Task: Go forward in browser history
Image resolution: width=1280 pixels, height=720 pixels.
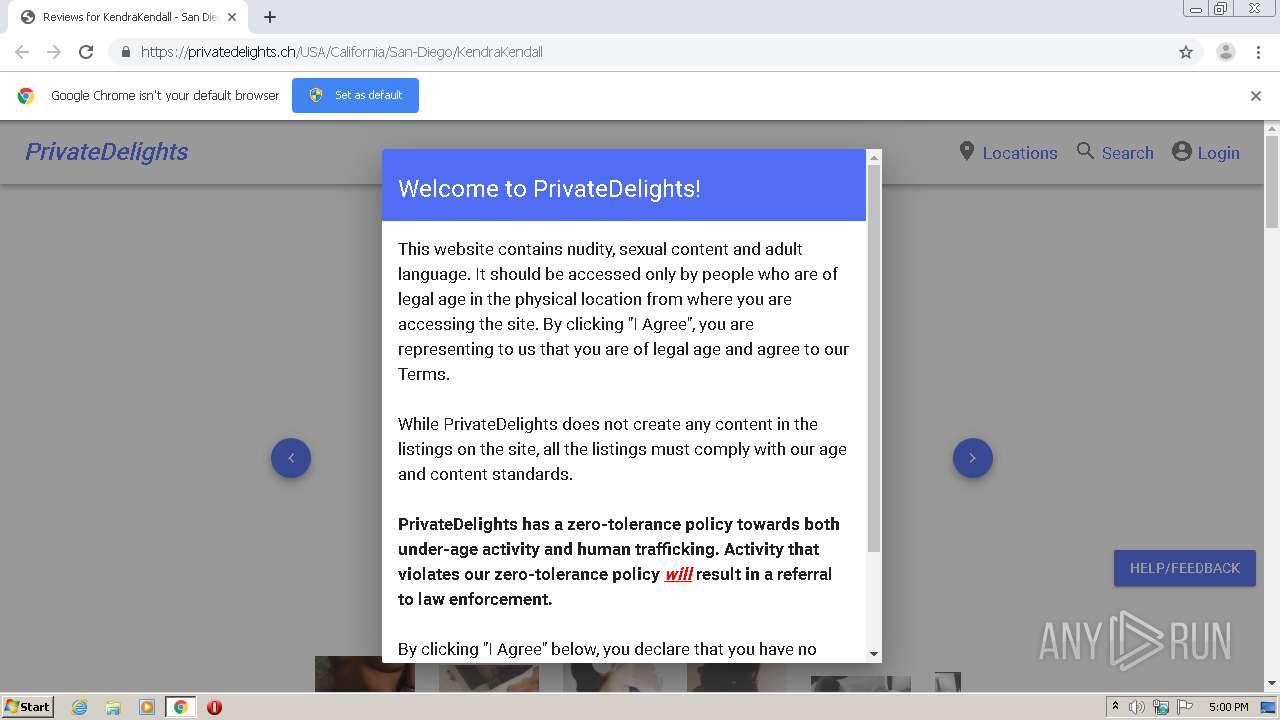Action: point(54,52)
